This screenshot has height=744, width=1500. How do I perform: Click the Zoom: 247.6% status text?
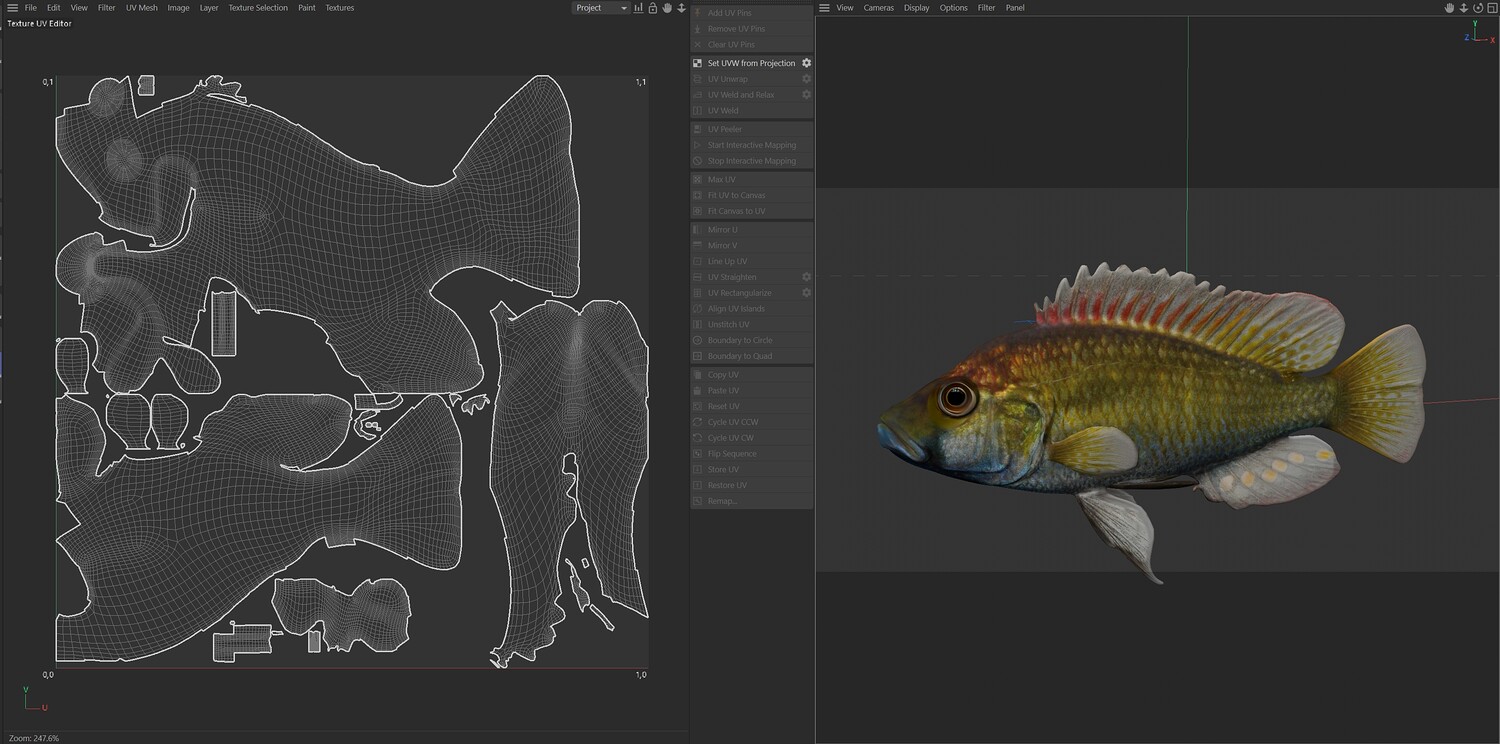33,738
